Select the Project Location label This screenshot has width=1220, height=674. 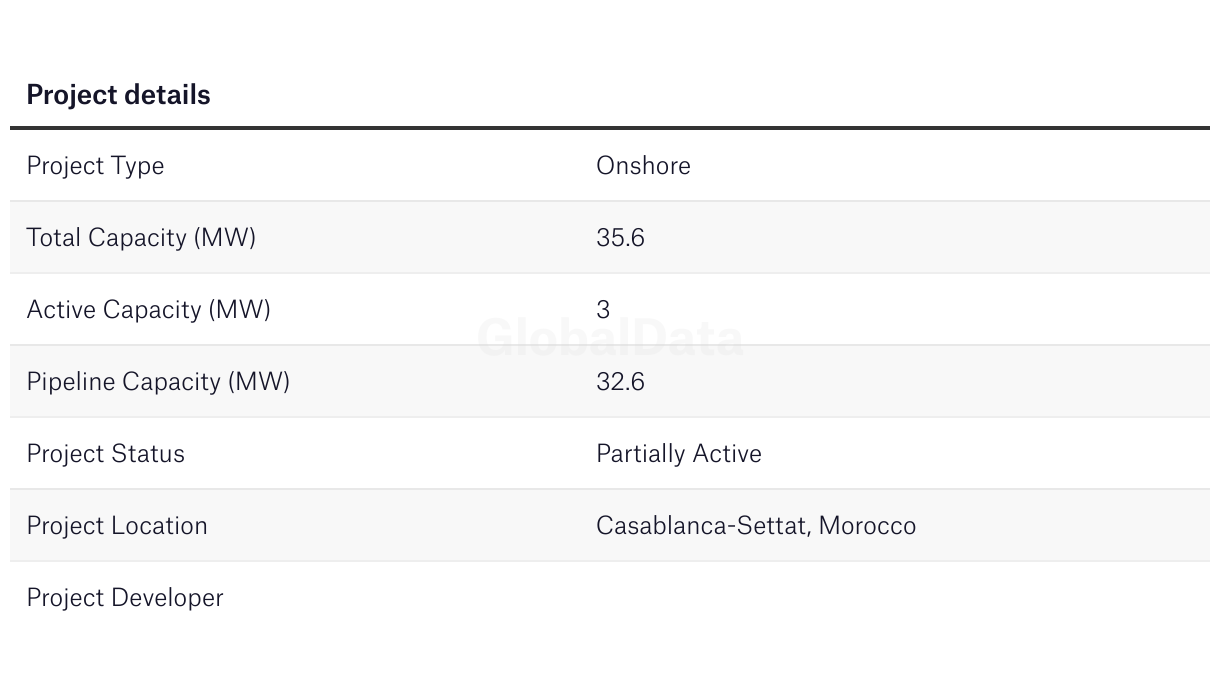pos(117,526)
